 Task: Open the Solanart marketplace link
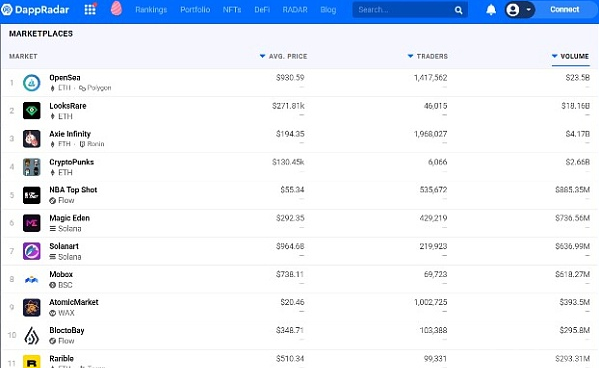[64, 246]
